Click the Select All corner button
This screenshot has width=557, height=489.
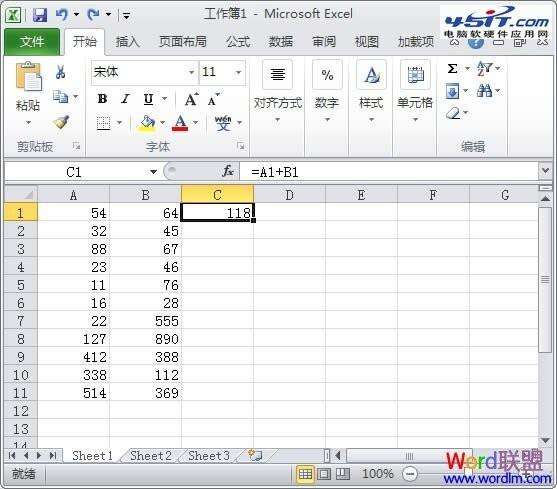21,195
